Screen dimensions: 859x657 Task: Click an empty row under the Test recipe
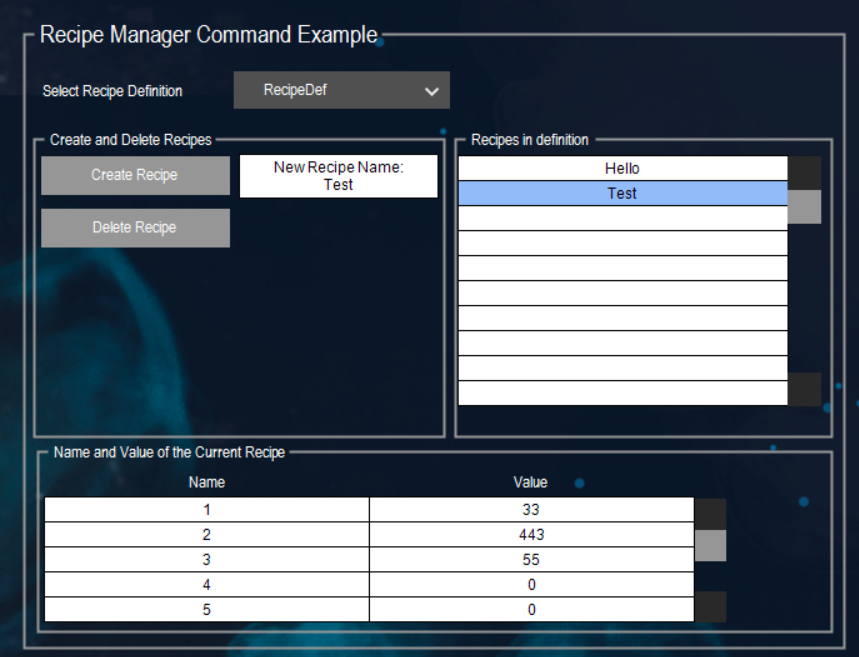(x=622, y=218)
